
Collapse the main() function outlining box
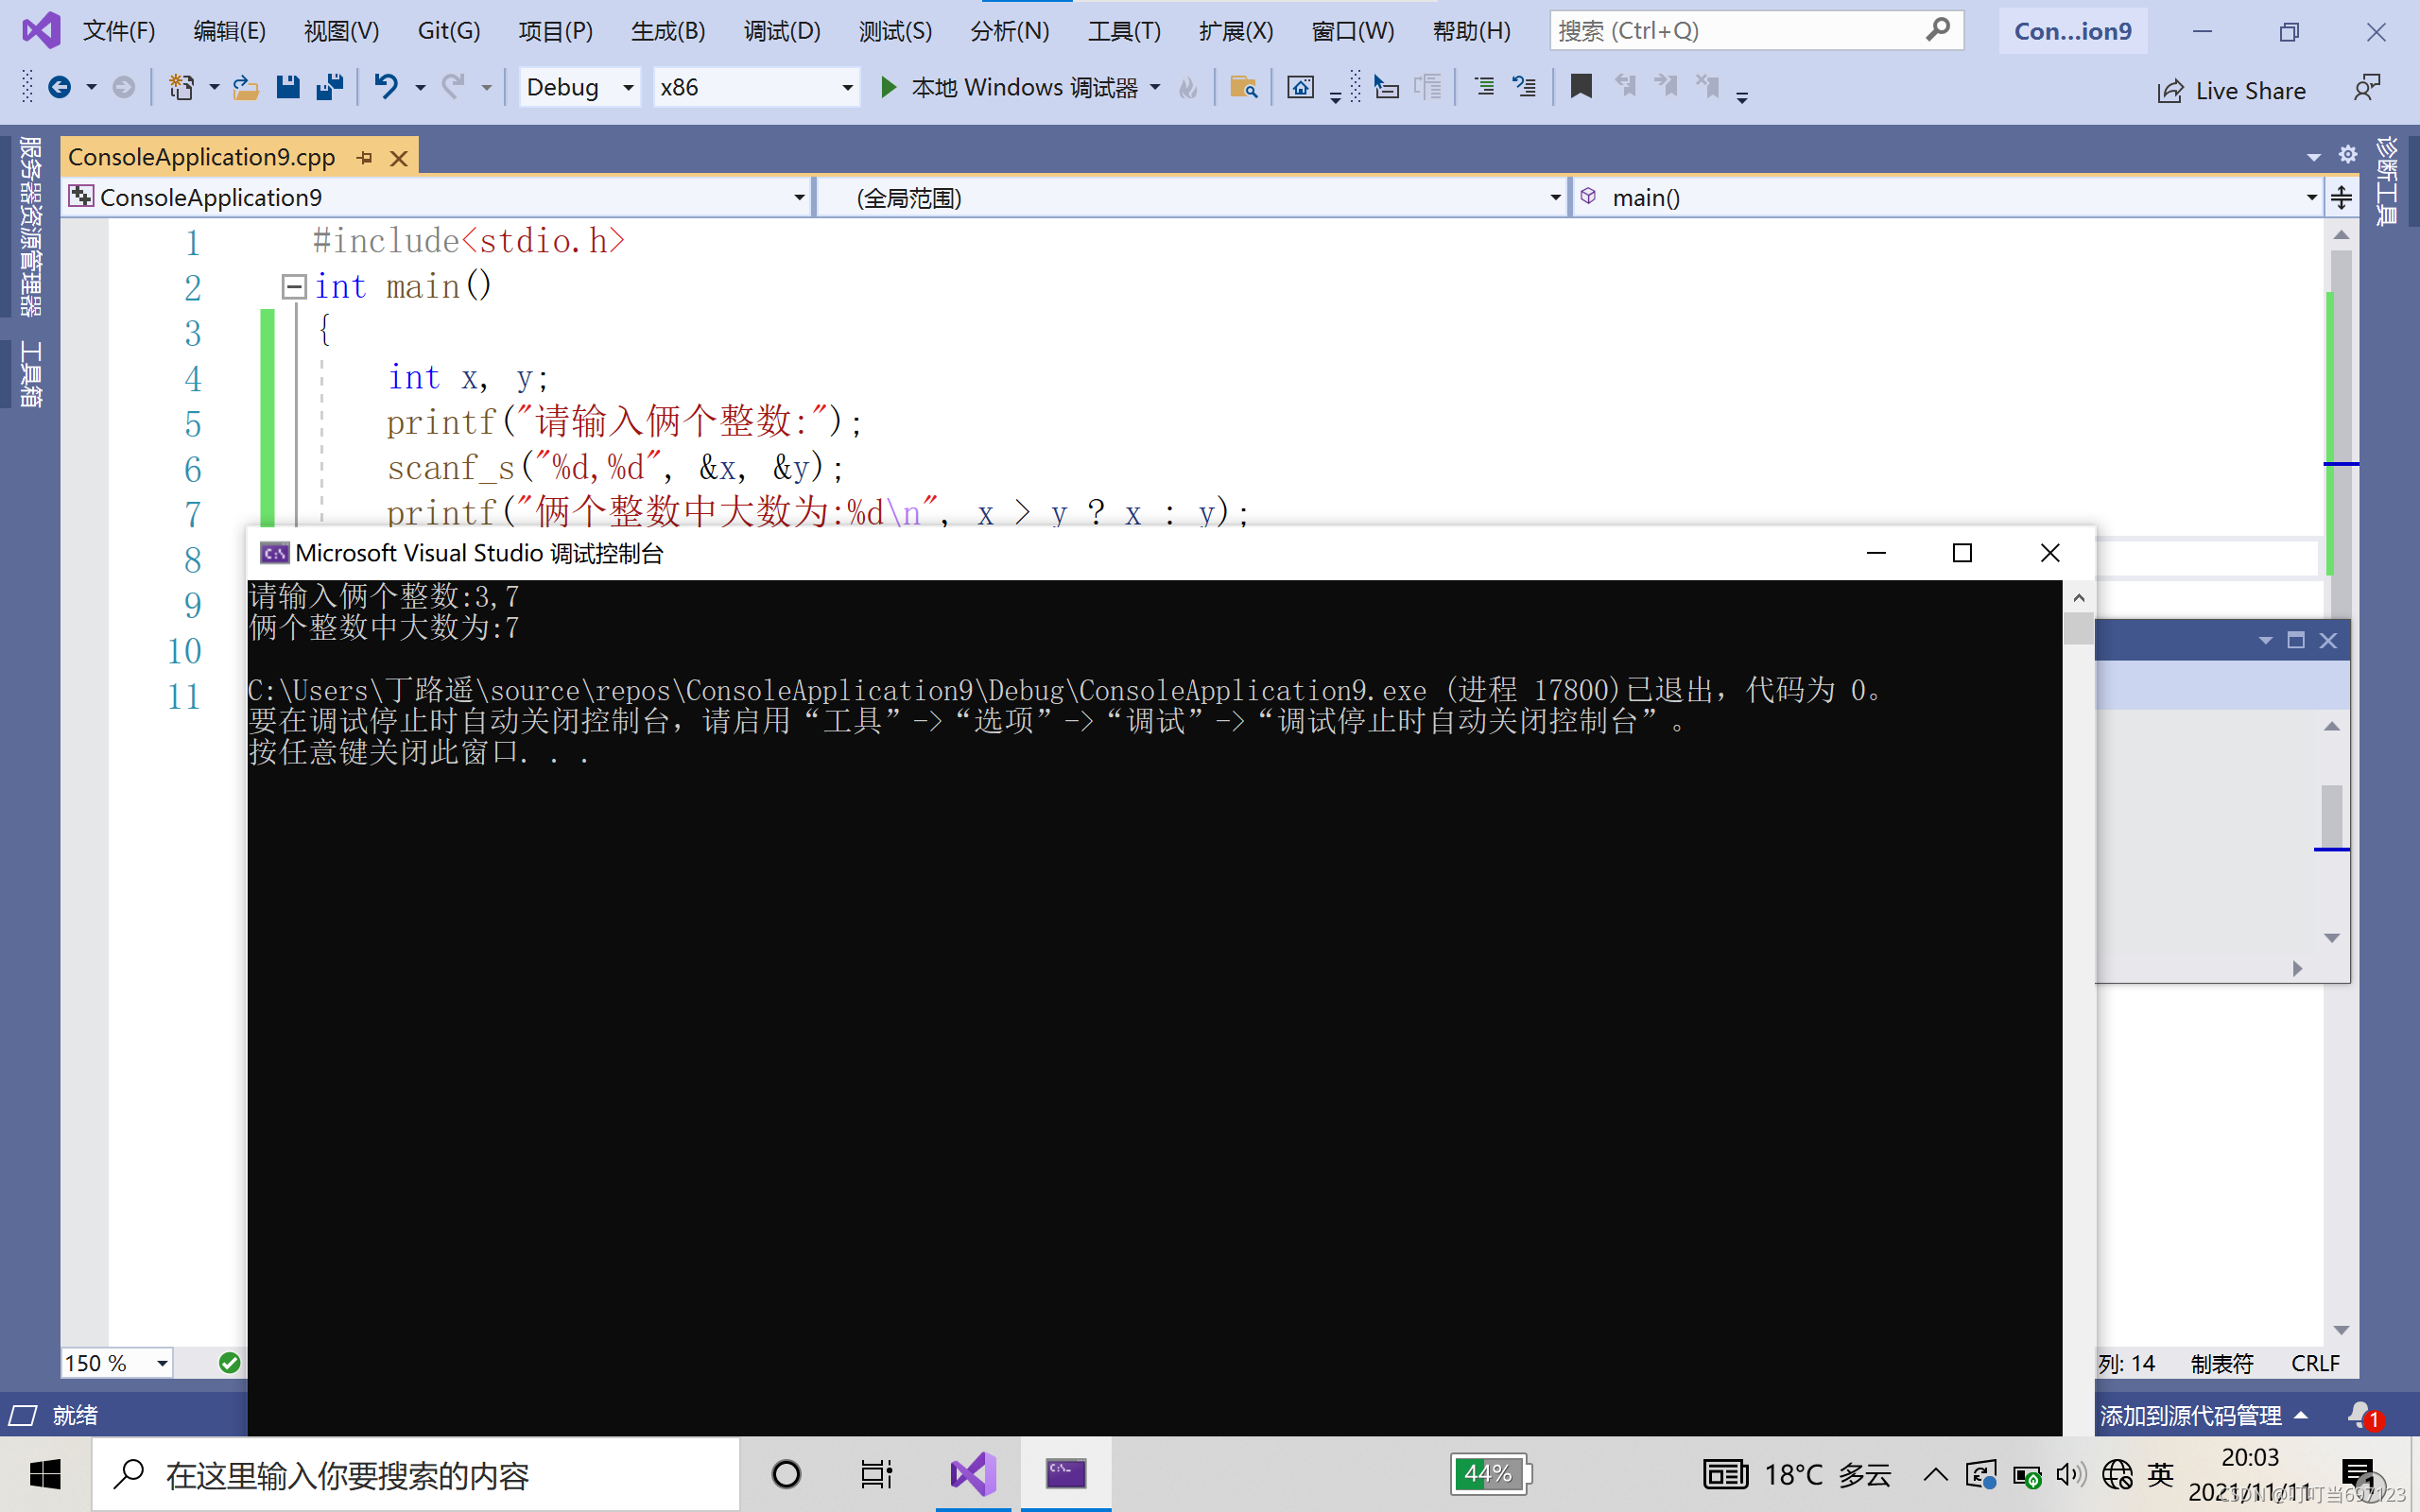pyautogui.click(x=294, y=287)
